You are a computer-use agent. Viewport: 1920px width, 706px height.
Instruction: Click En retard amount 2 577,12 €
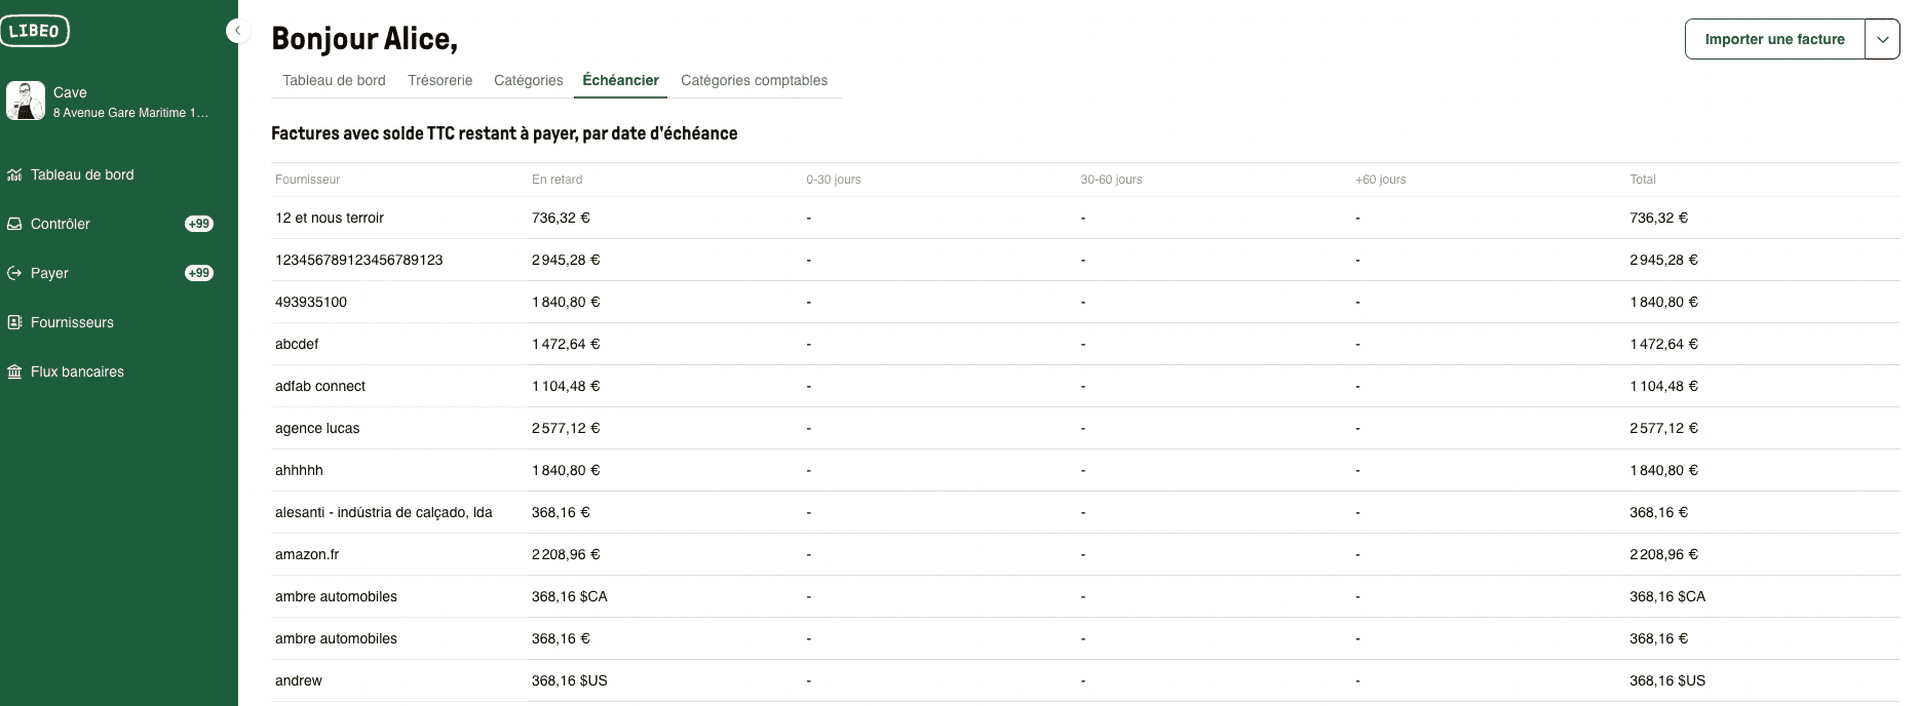tap(566, 428)
